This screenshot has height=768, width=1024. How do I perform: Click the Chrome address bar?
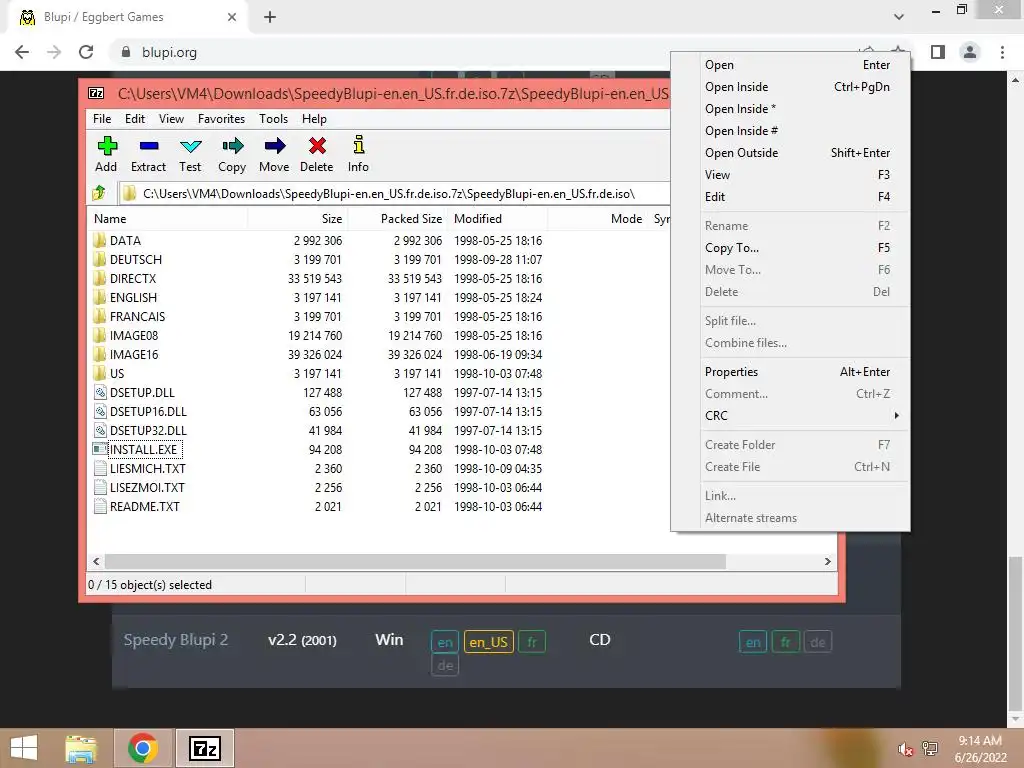[x=483, y=52]
